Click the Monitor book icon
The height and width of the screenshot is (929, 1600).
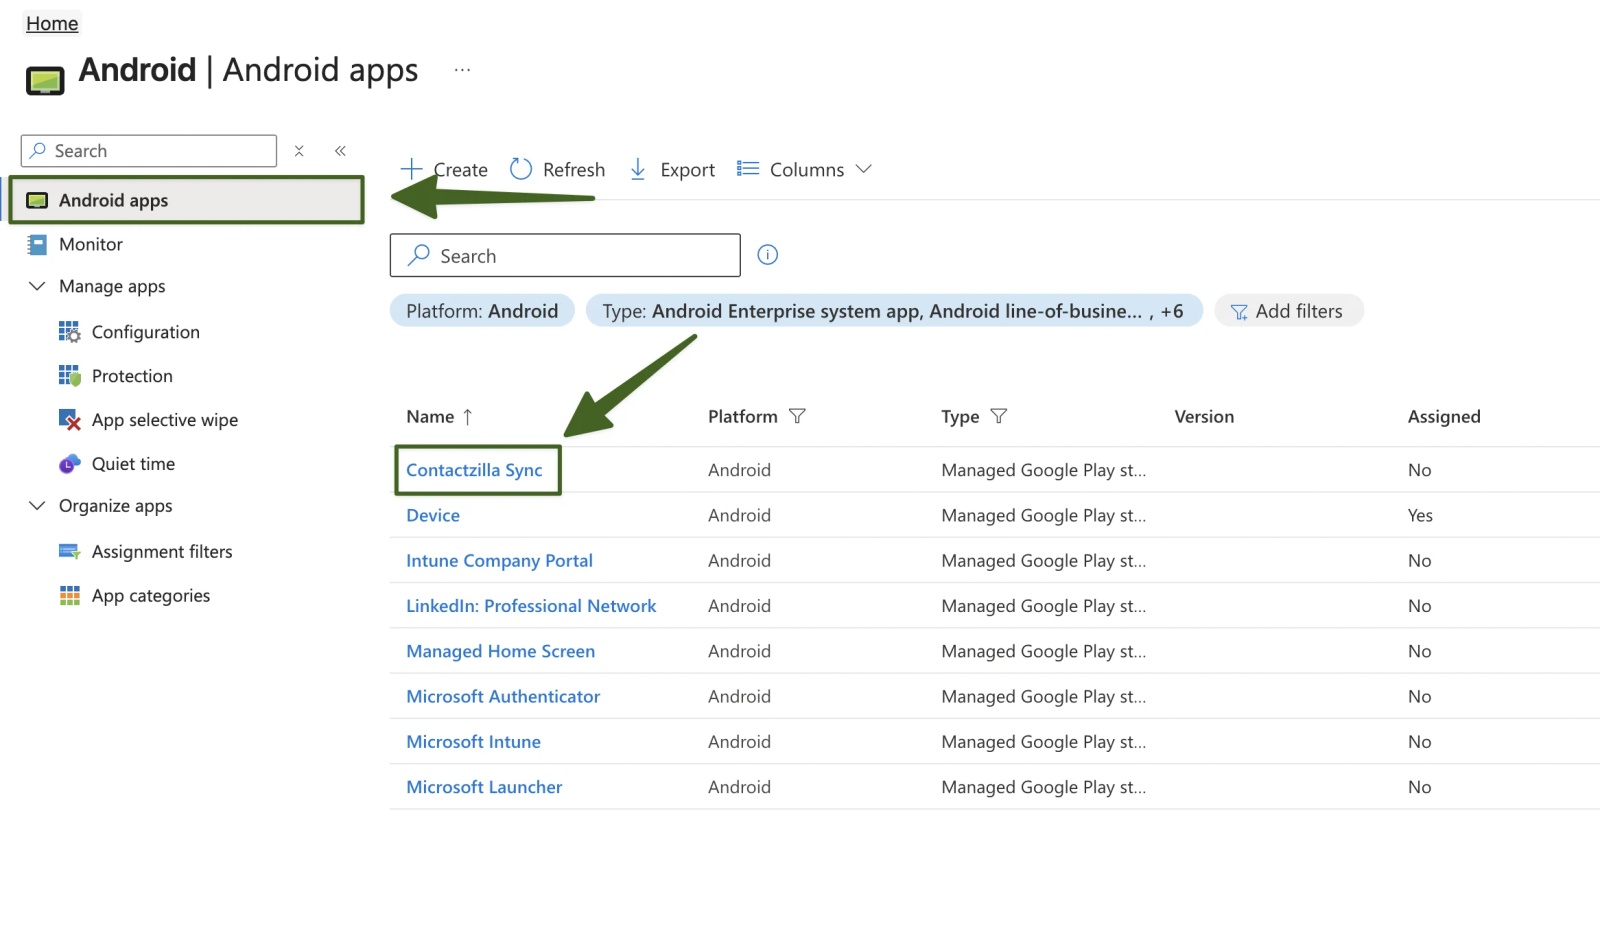37,244
